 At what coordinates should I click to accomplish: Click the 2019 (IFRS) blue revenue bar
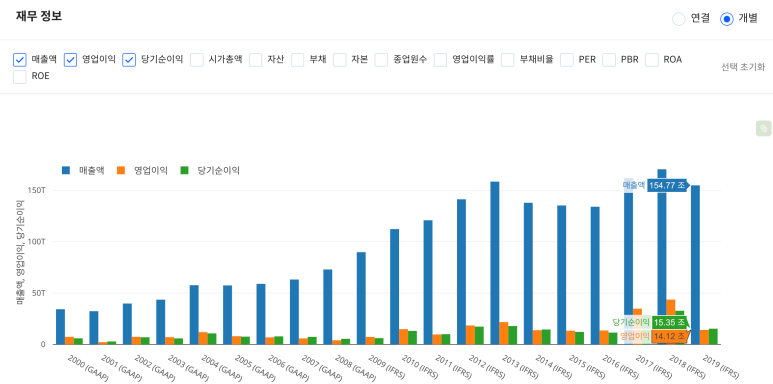[x=695, y=265]
